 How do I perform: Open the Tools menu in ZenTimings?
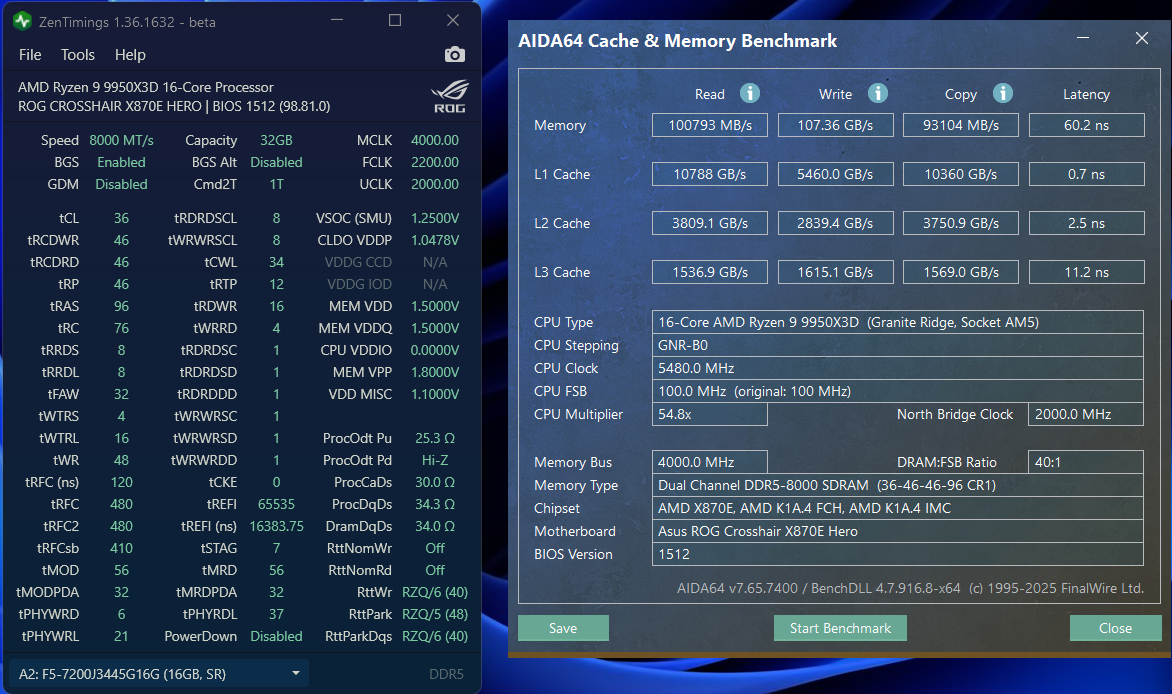click(x=78, y=55)
